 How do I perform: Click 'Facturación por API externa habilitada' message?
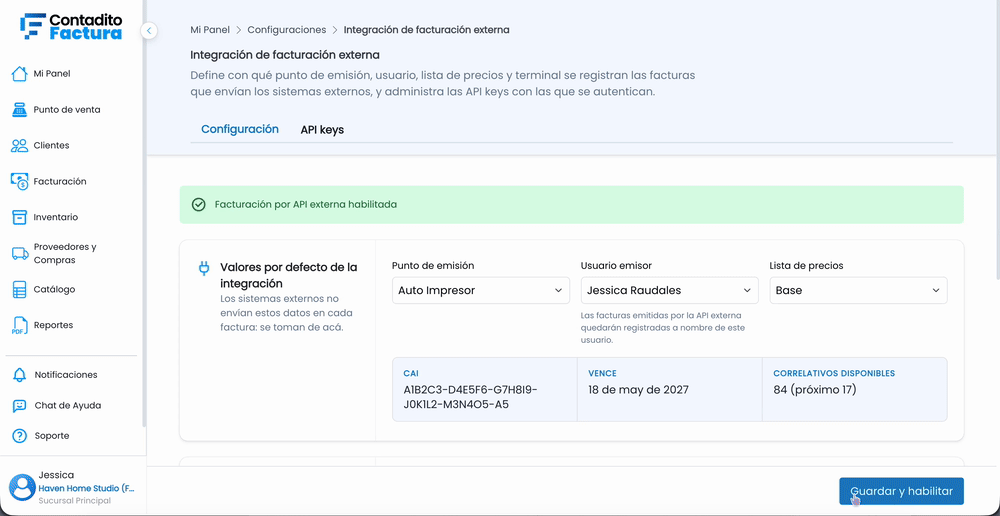click(306, 205)
